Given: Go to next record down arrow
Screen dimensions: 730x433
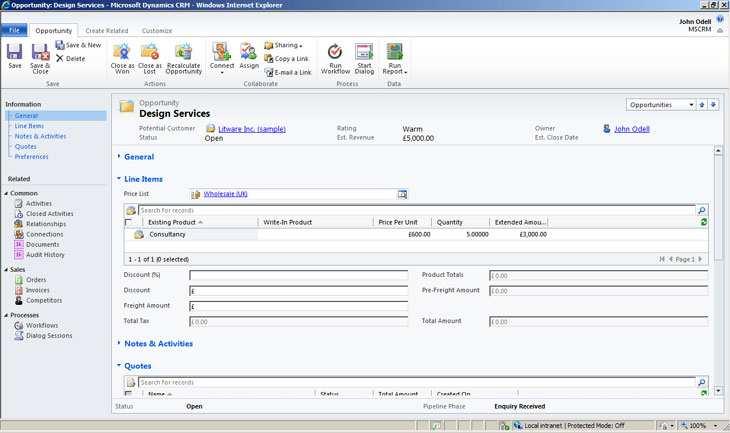Looking at the screenshot, I should tap(713, 105).
